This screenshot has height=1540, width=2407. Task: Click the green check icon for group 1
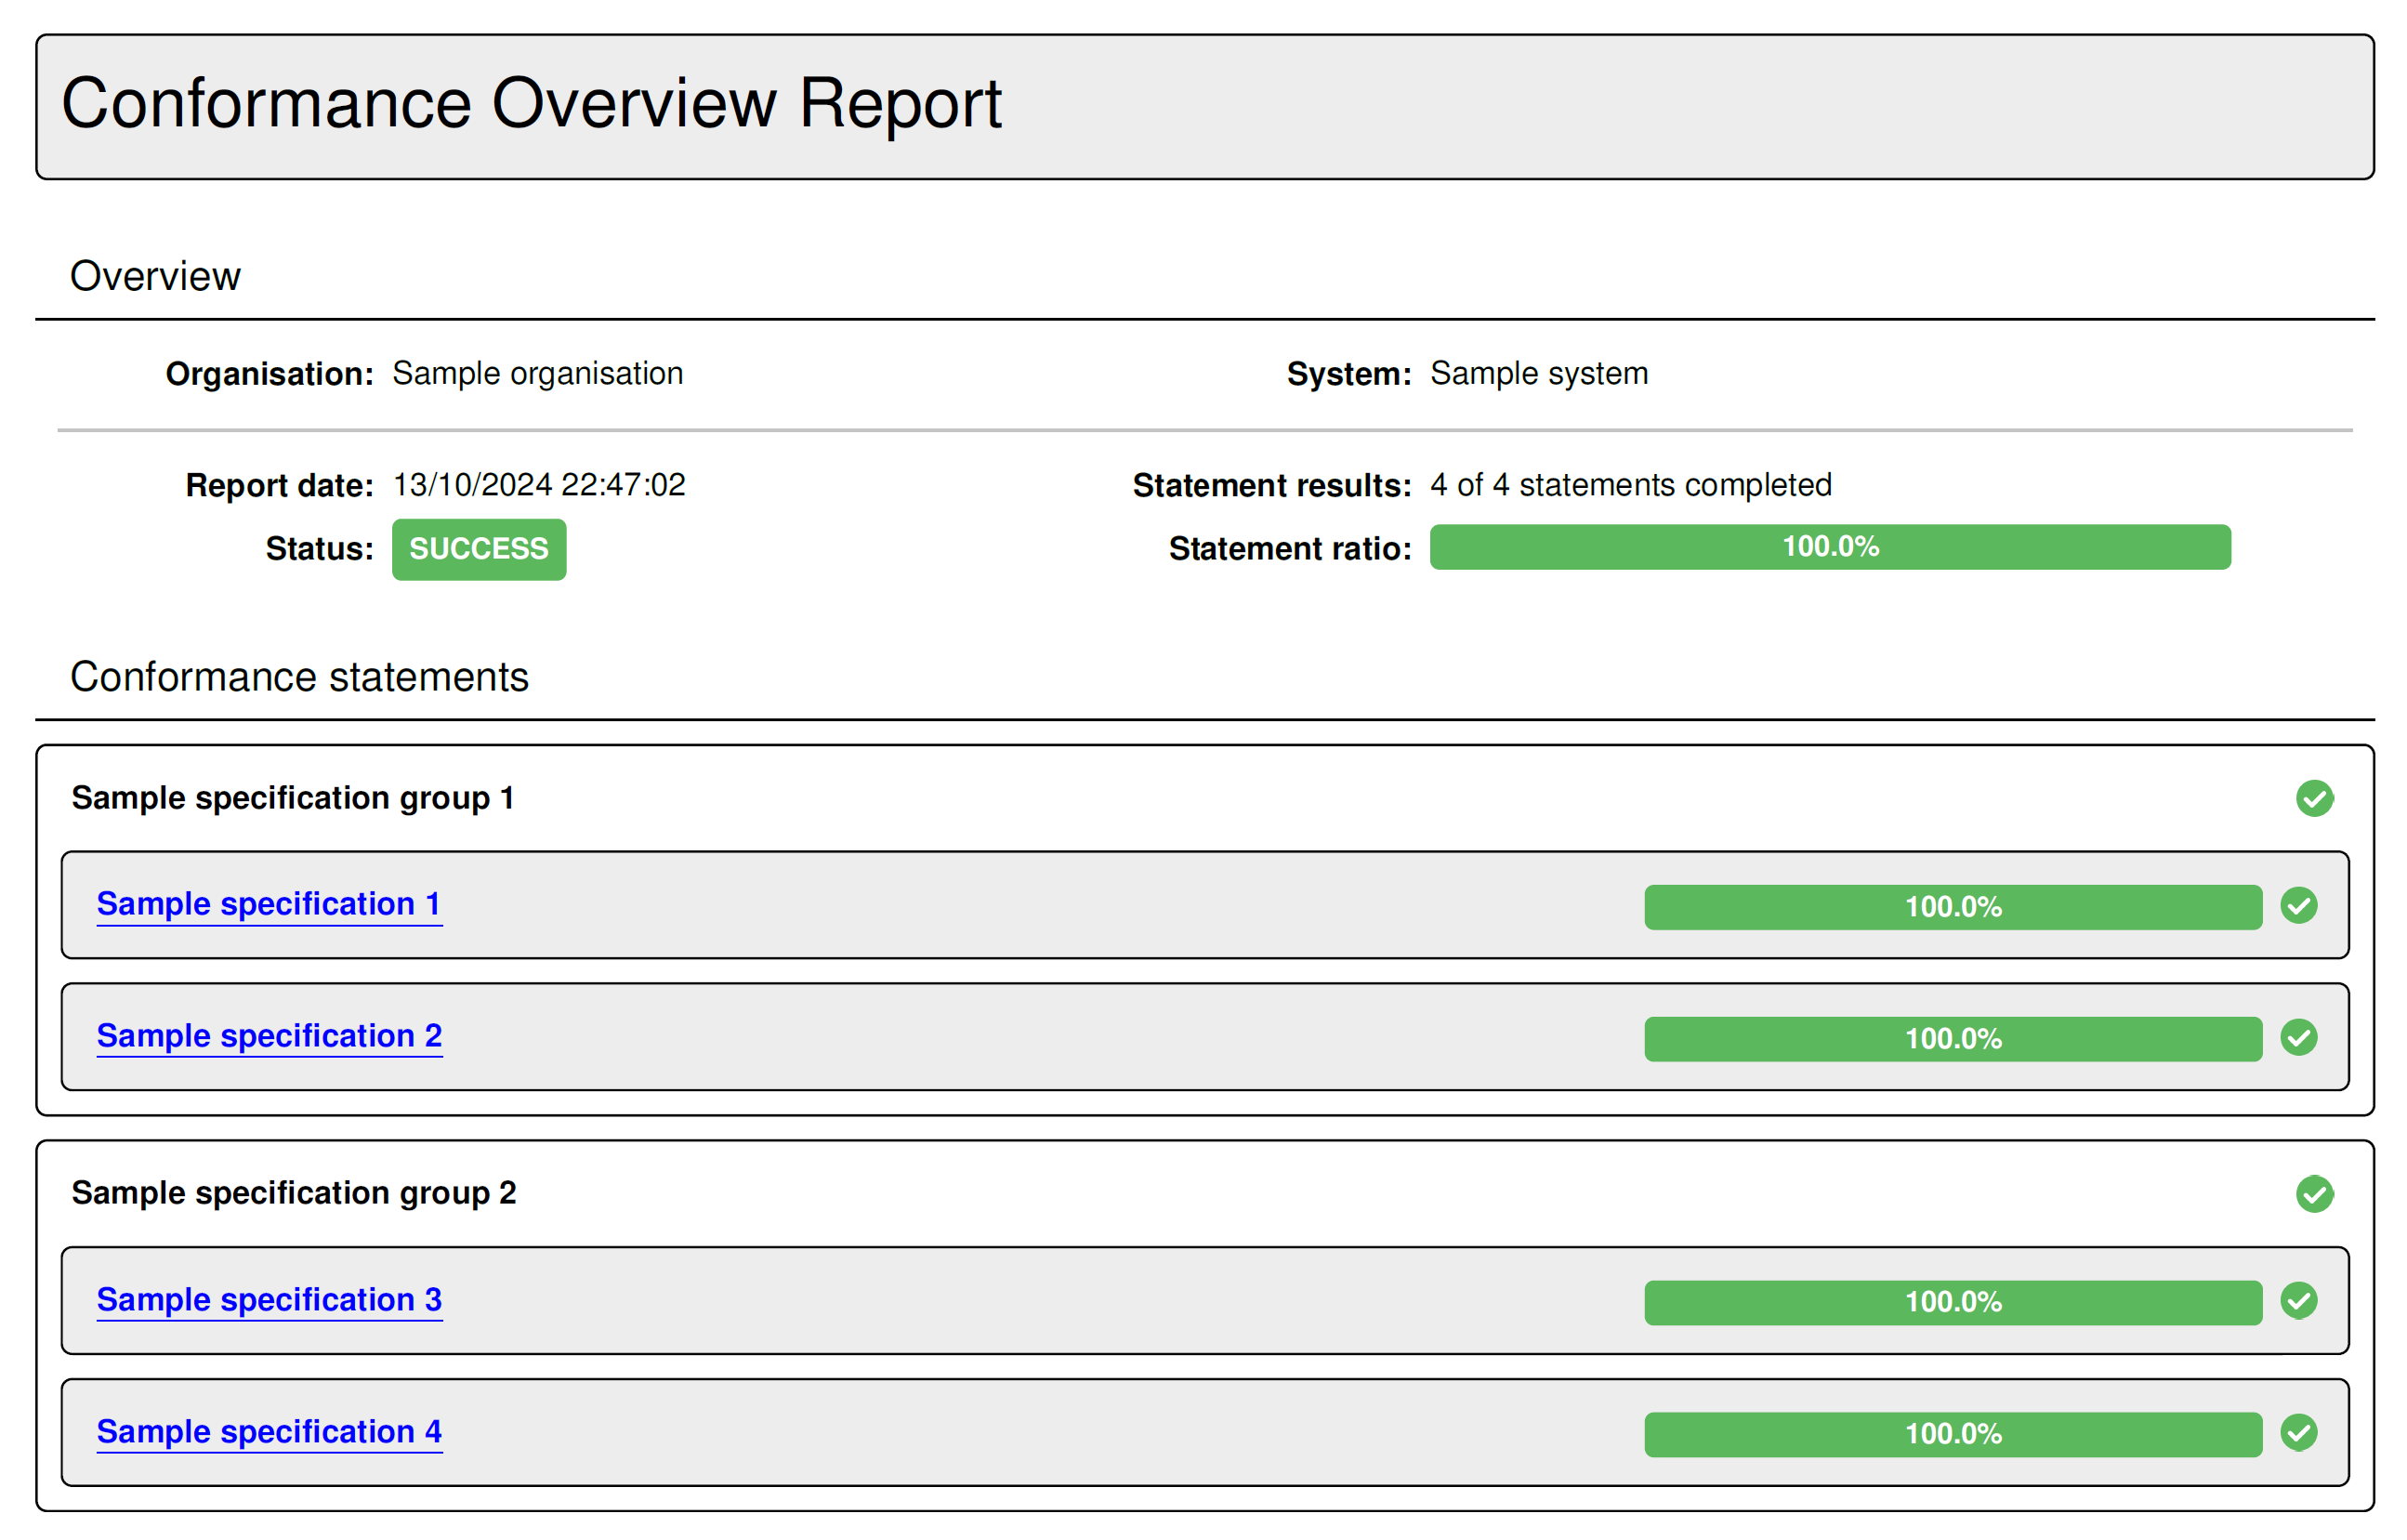tap(2315, 798)
